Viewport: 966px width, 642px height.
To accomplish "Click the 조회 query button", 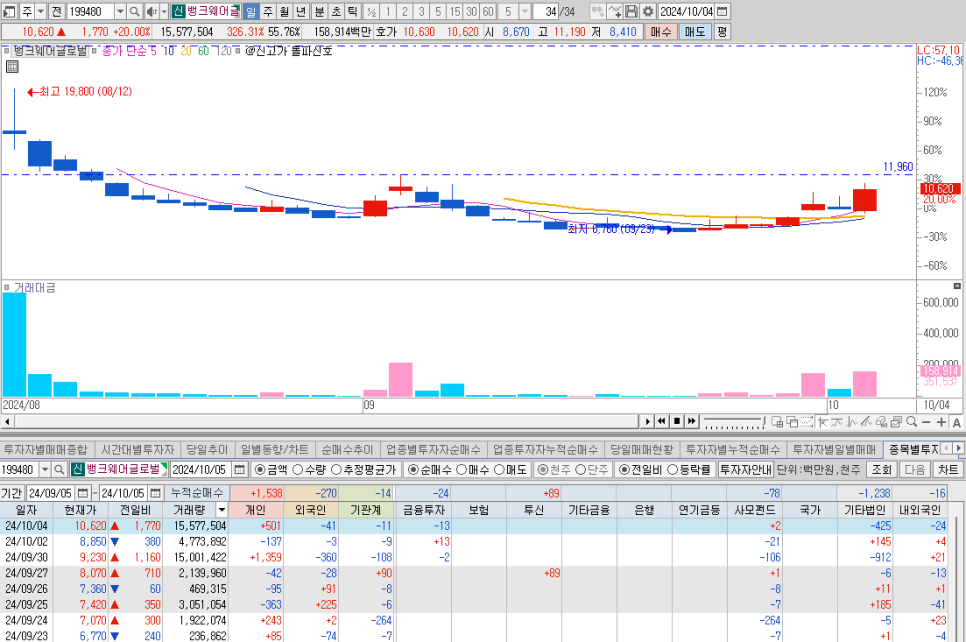I will click(882, 469).
